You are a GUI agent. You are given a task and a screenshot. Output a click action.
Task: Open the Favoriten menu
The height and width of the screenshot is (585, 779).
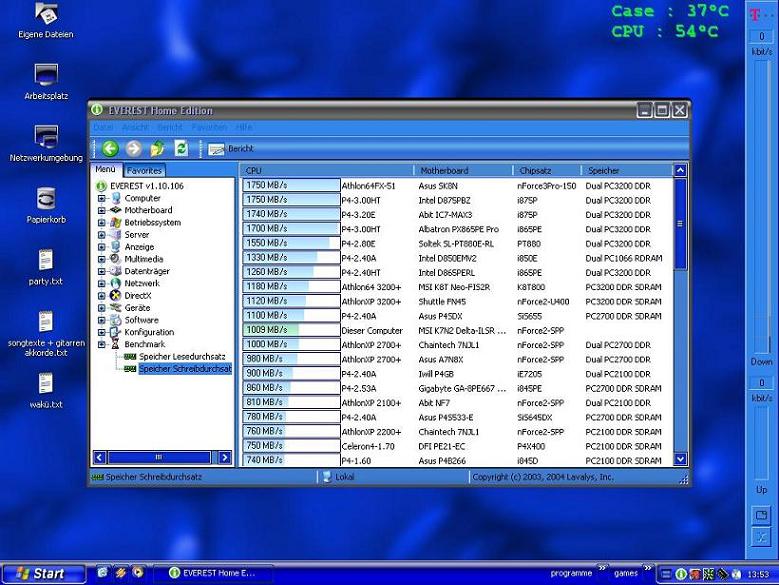pos(209,128)
